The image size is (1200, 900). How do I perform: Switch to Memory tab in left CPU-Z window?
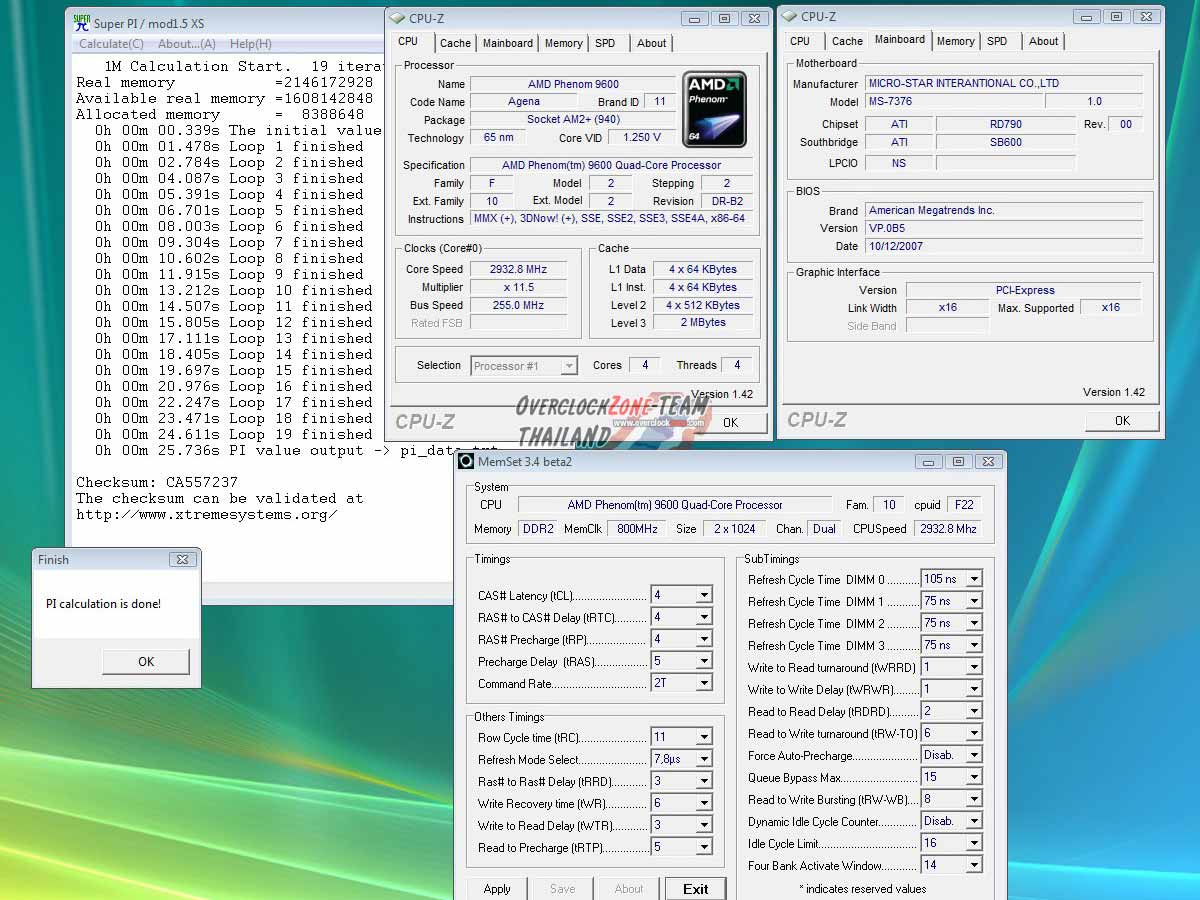point(564,43)
